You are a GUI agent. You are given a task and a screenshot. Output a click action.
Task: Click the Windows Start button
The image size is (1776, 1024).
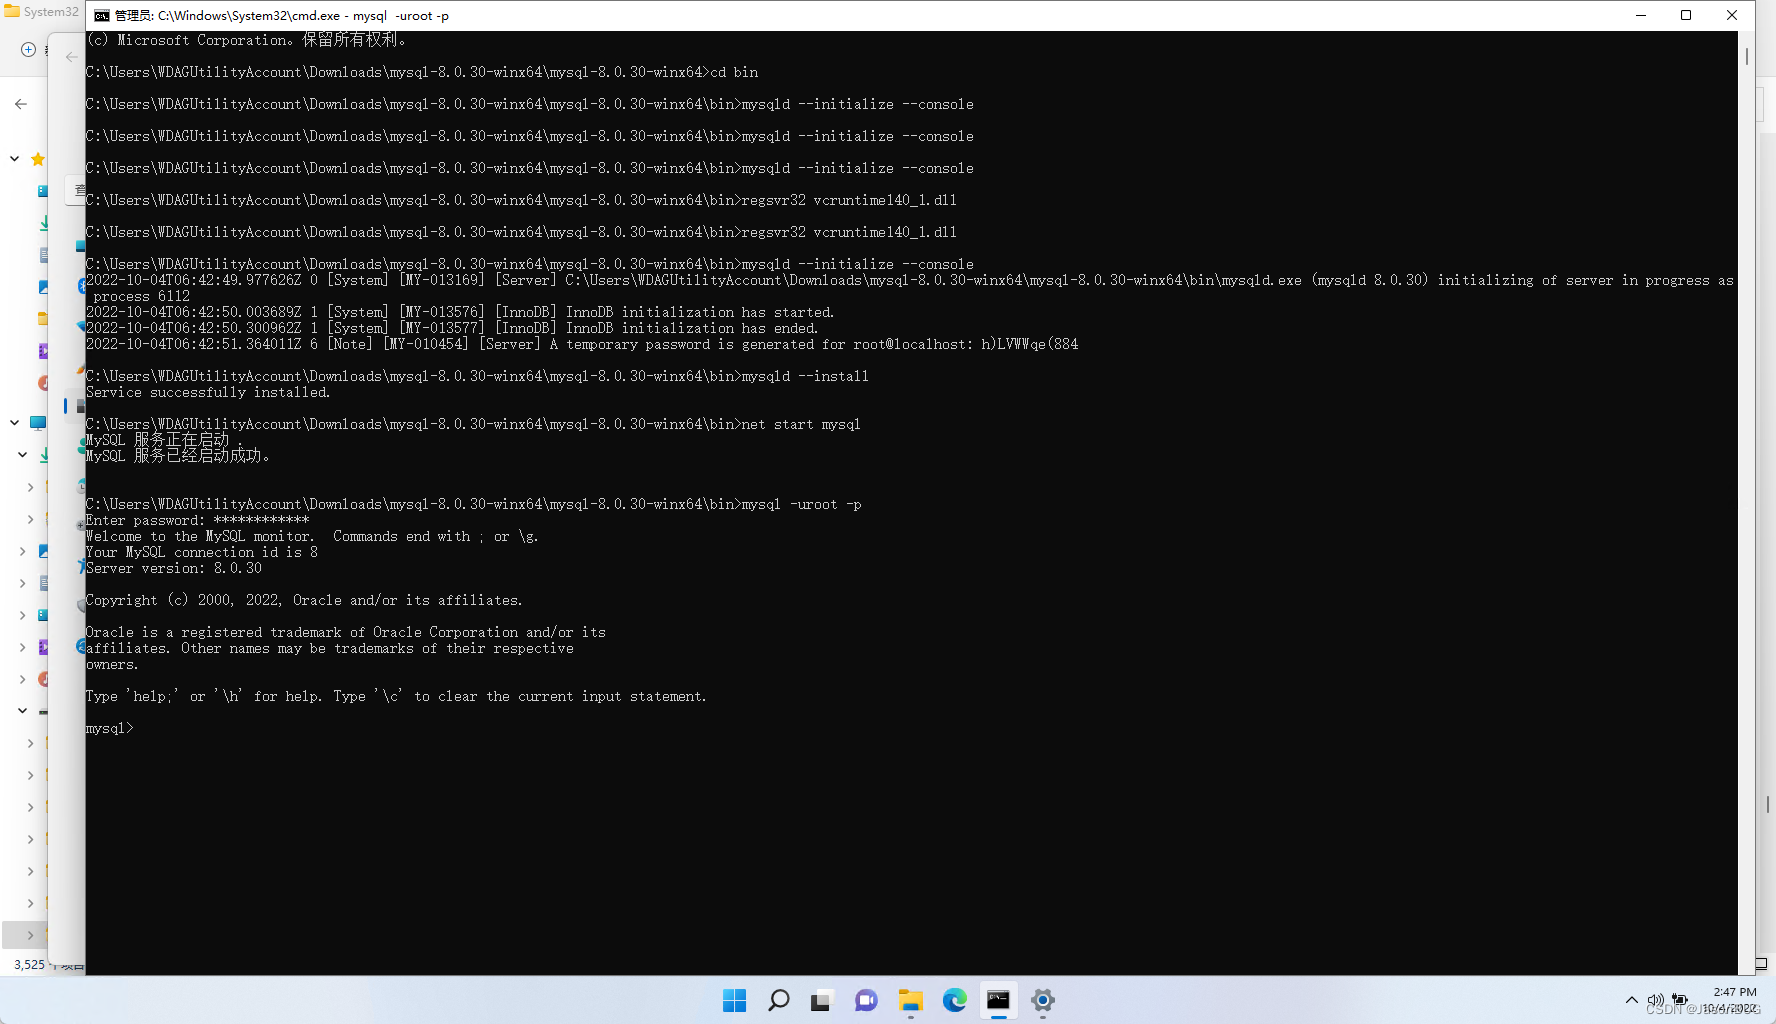(x=735, y=1000)
